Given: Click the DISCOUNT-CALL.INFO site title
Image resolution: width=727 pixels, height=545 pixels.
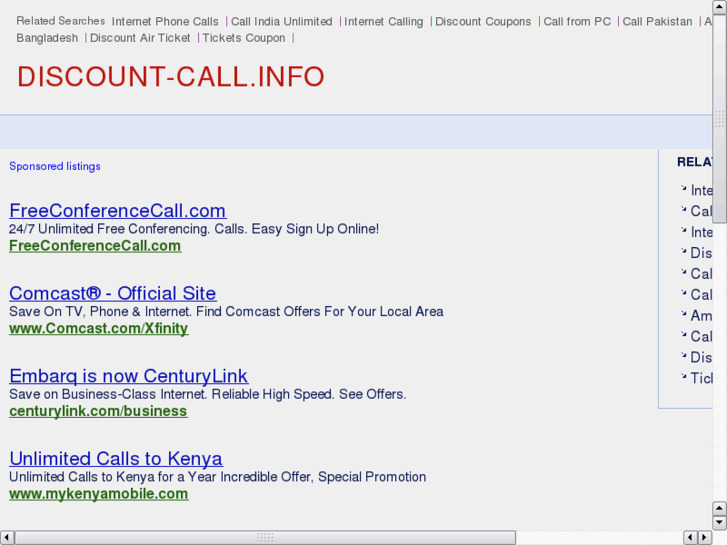Looking at the screenshot, I should (171, 77).
